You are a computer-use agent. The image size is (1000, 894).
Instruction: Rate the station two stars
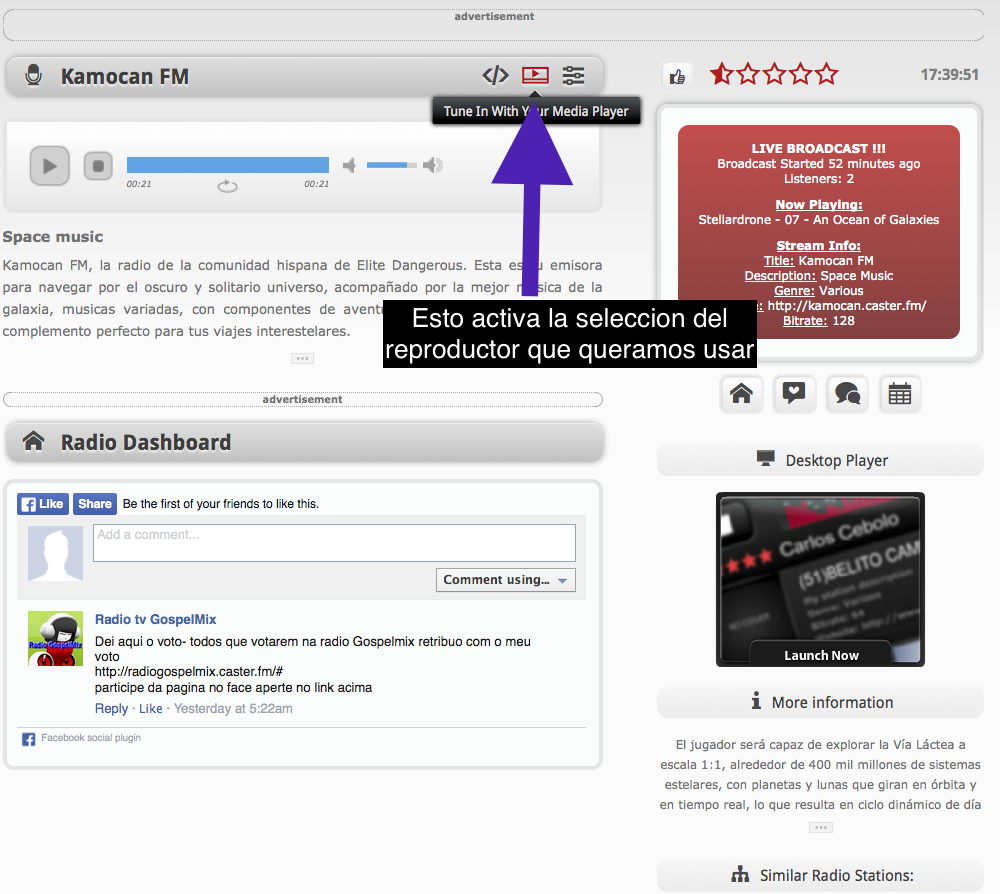click(748, 74)
